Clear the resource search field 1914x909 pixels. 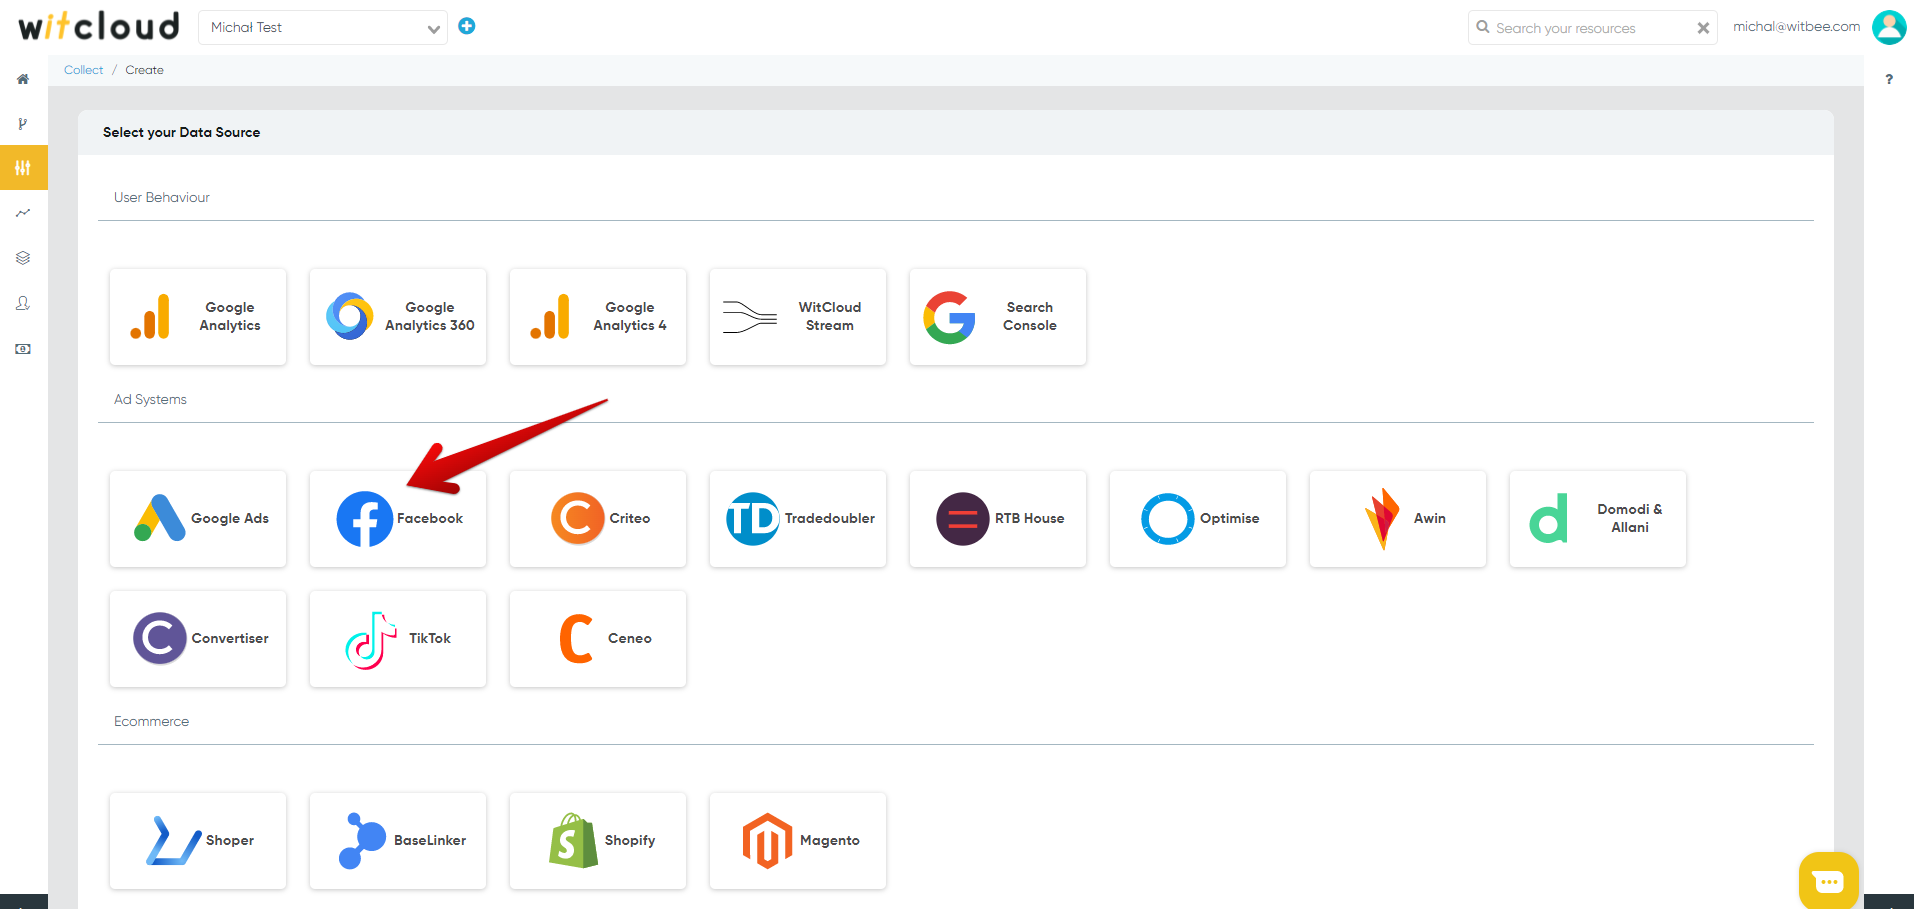click(x=1703, y=28)
